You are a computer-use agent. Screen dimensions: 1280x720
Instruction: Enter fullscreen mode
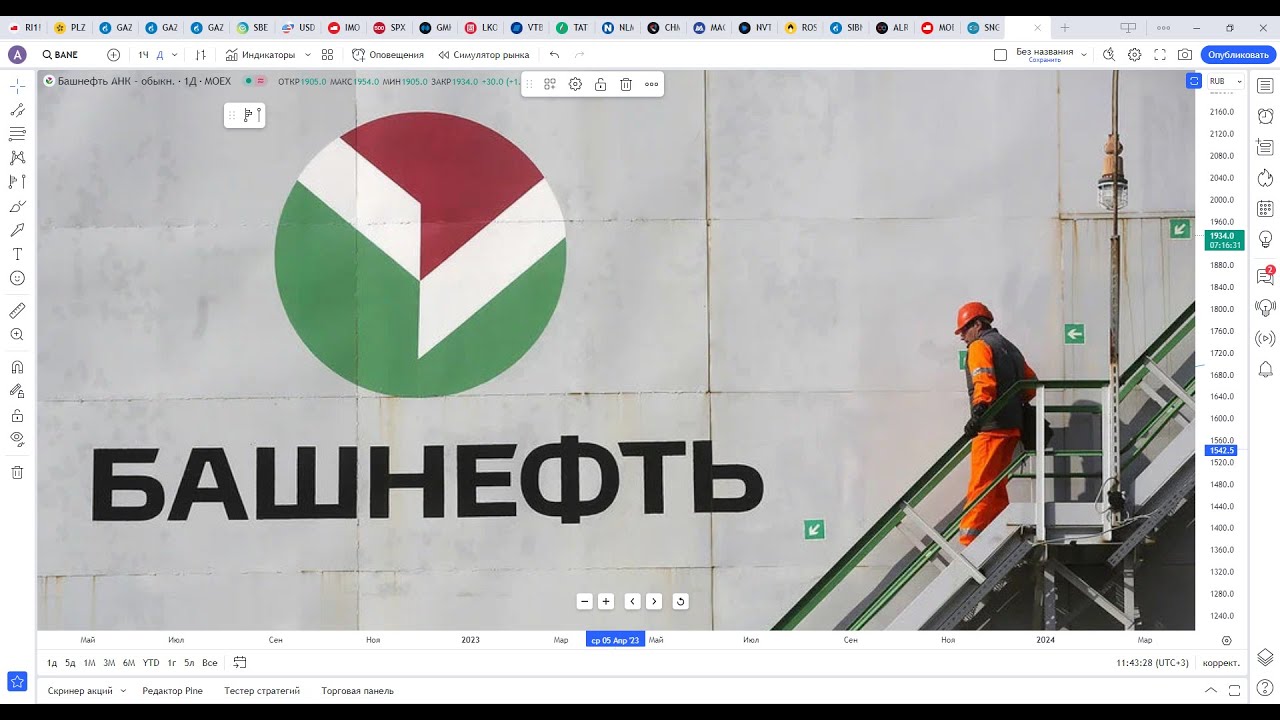coord(1160,55)
